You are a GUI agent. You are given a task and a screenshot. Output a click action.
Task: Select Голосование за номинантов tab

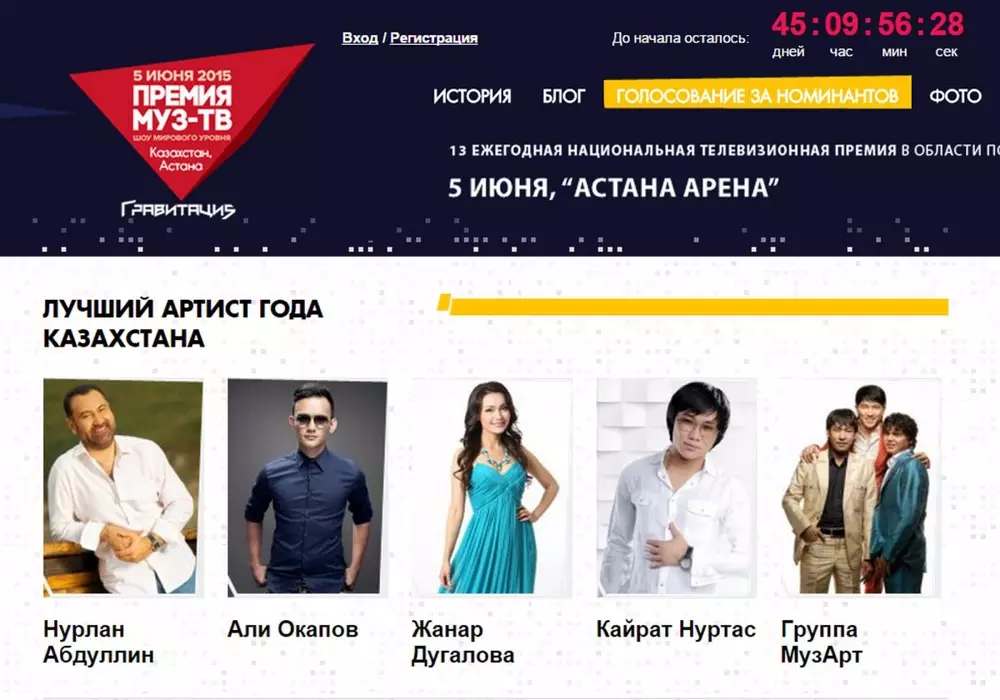[757, 94]
